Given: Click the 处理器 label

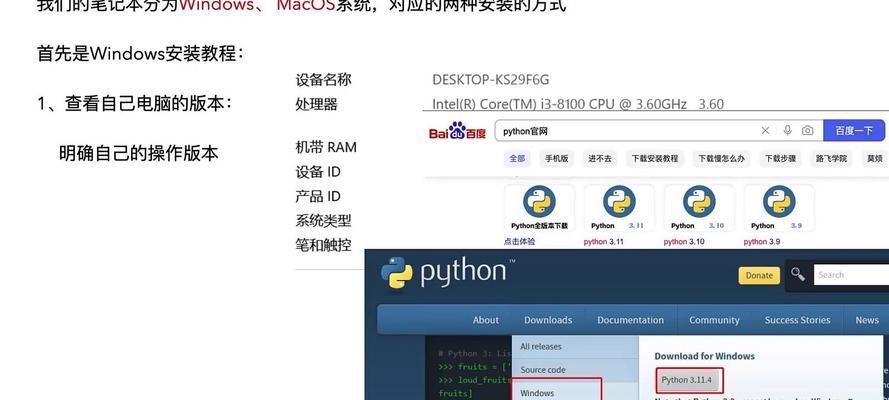Looking at the screenshot, I should pyautogui.click(x=316, y=104).
